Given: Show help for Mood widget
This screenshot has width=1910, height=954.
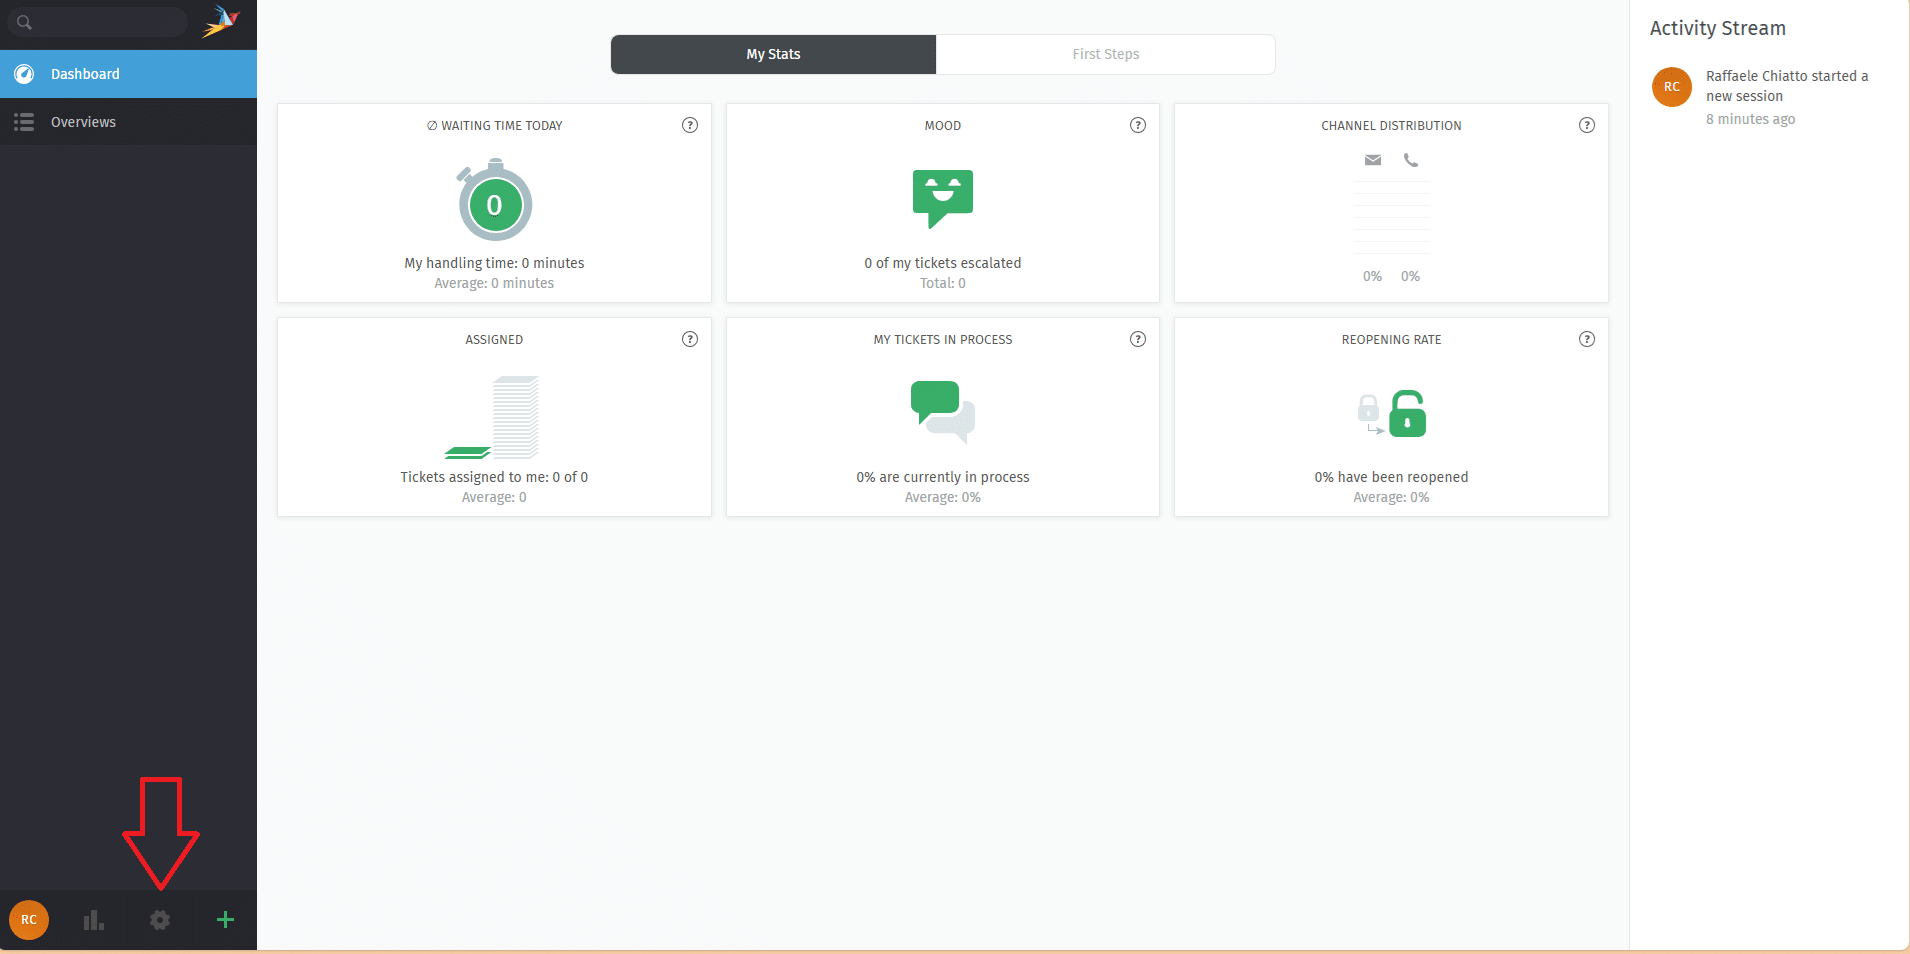Looking at the screenshot, I should [x=1138, y=125].
